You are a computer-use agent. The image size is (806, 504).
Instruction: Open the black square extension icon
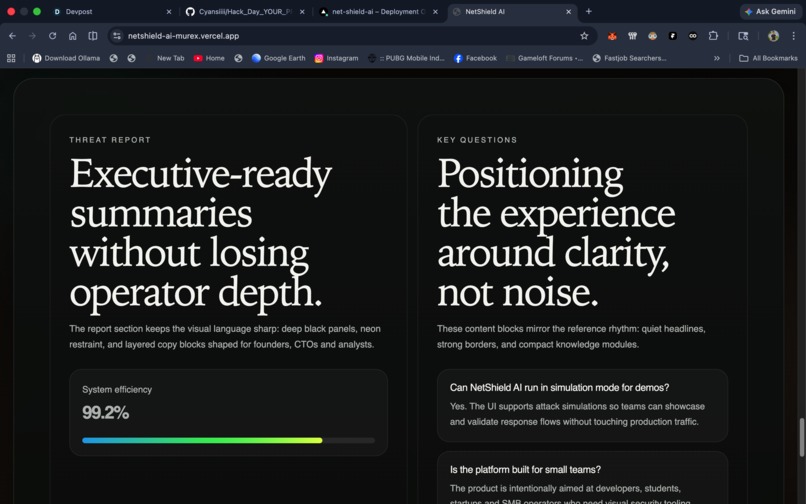click(672, 36)
